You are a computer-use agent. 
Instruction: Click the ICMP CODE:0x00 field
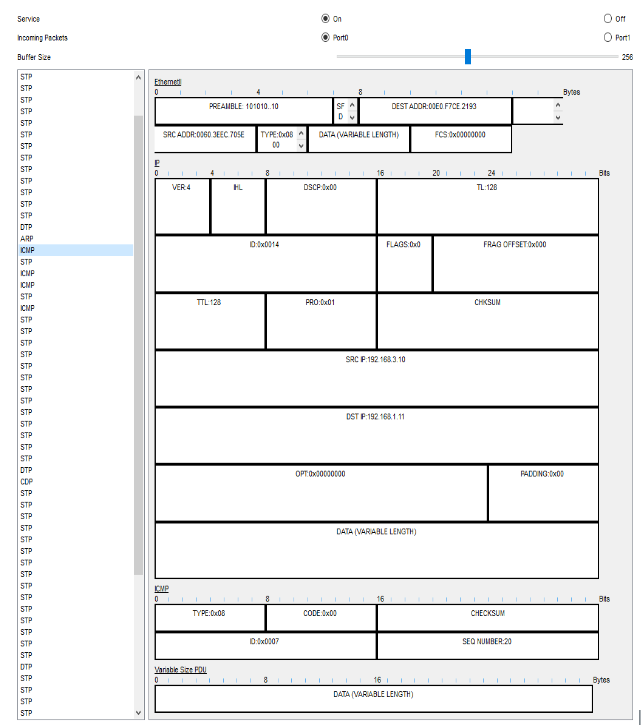(321, 618)
